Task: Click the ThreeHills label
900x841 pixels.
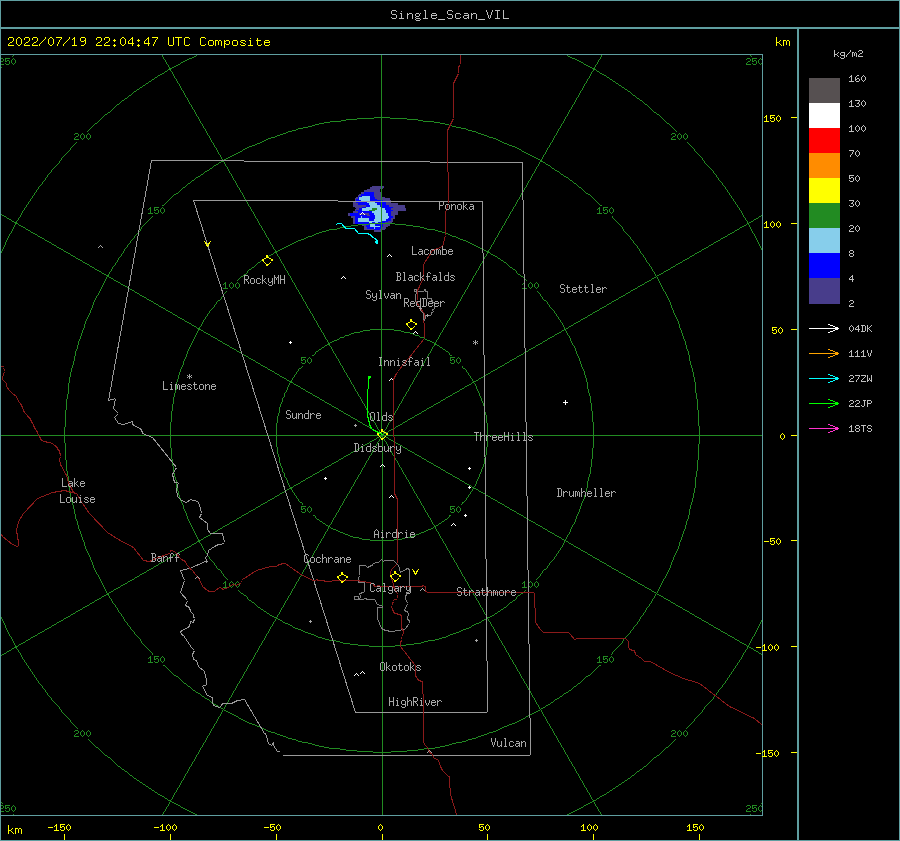Action: click(x=503, y=437)
